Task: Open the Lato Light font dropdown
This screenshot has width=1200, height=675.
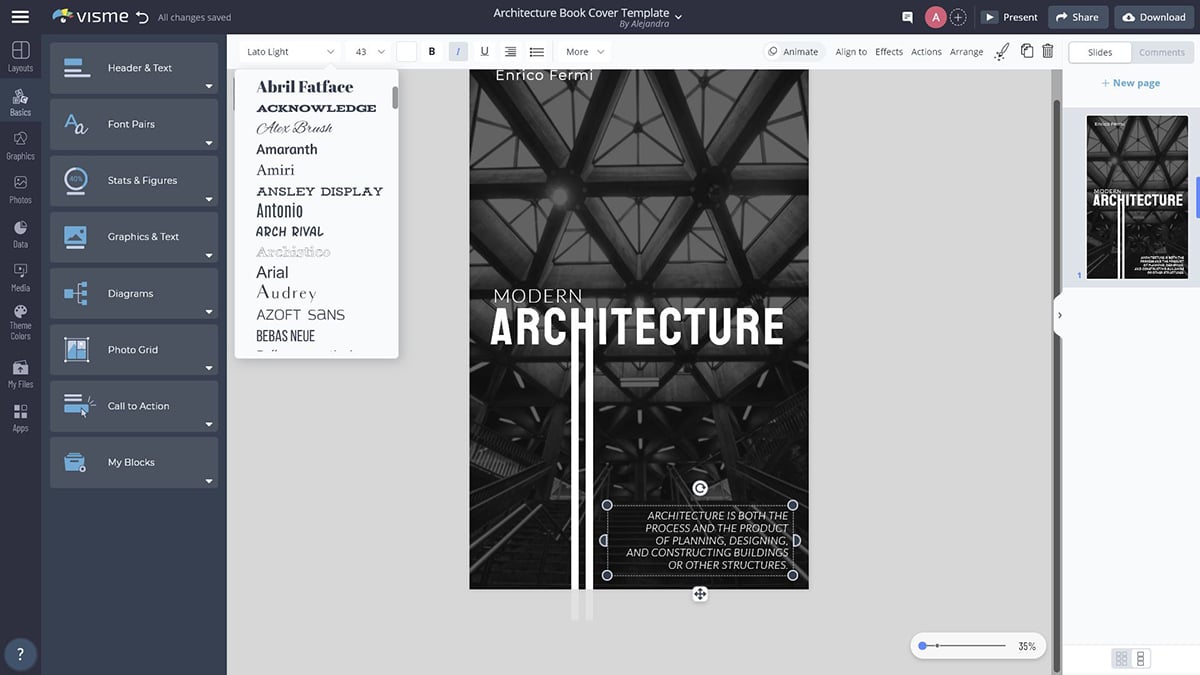Action: pyautogui.click(x=290, y=52)
